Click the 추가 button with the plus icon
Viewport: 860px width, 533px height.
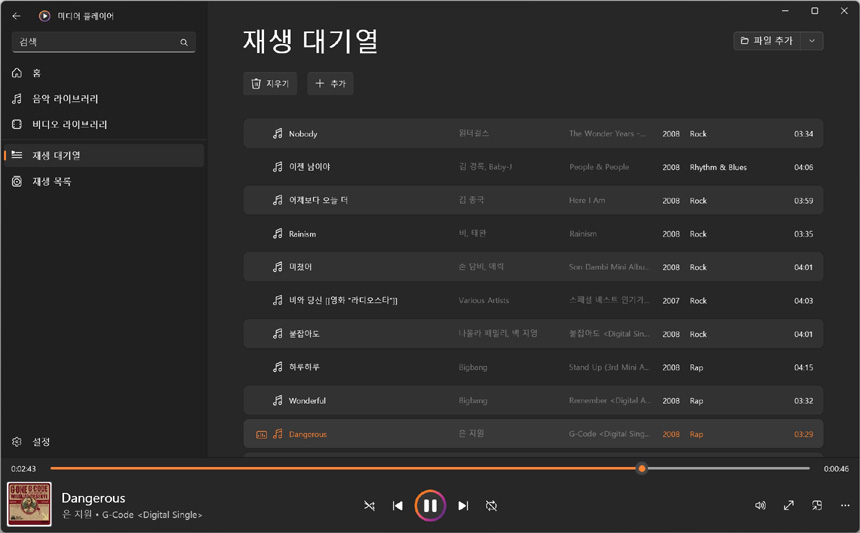330,84
